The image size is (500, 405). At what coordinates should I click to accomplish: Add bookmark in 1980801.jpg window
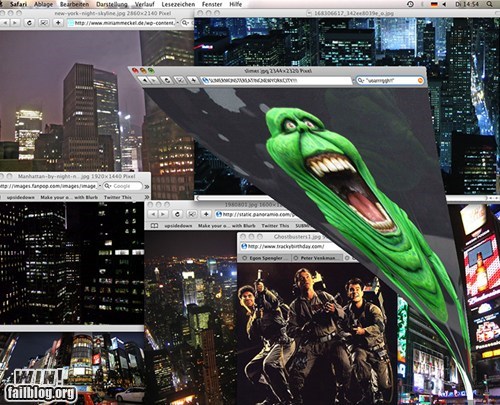[x=206, y=214]
